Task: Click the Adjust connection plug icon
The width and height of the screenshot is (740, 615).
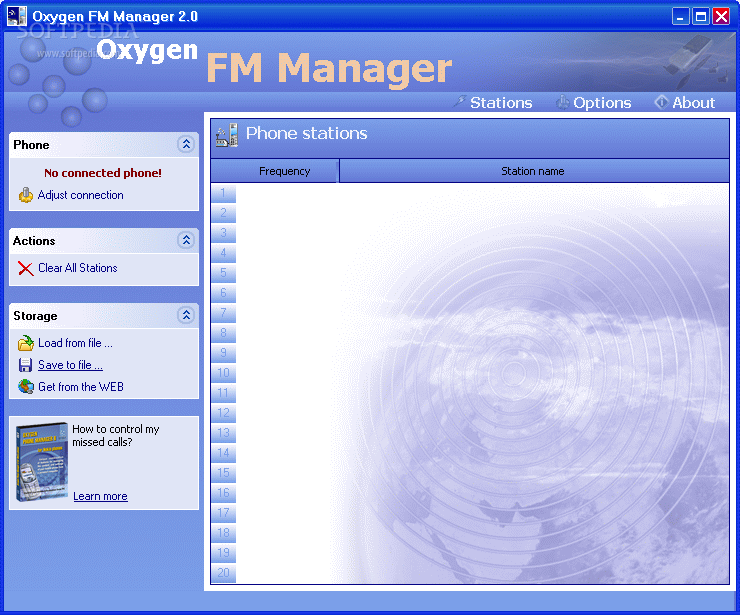Action: point(25,195)
